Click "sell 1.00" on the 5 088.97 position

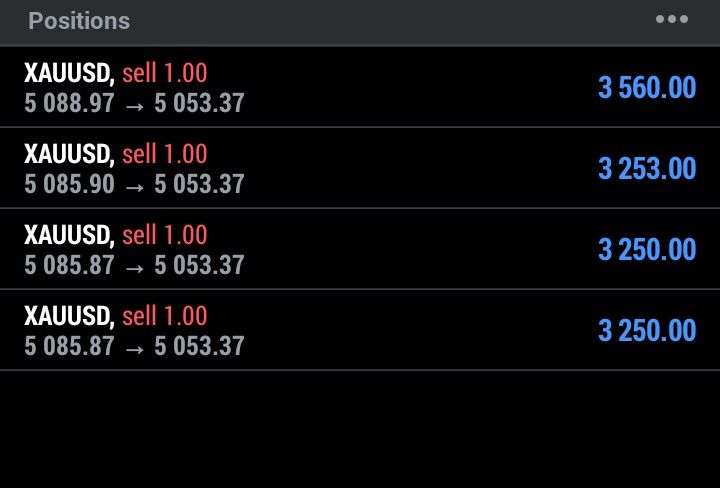pyautogui.click(x=164, y=72)
